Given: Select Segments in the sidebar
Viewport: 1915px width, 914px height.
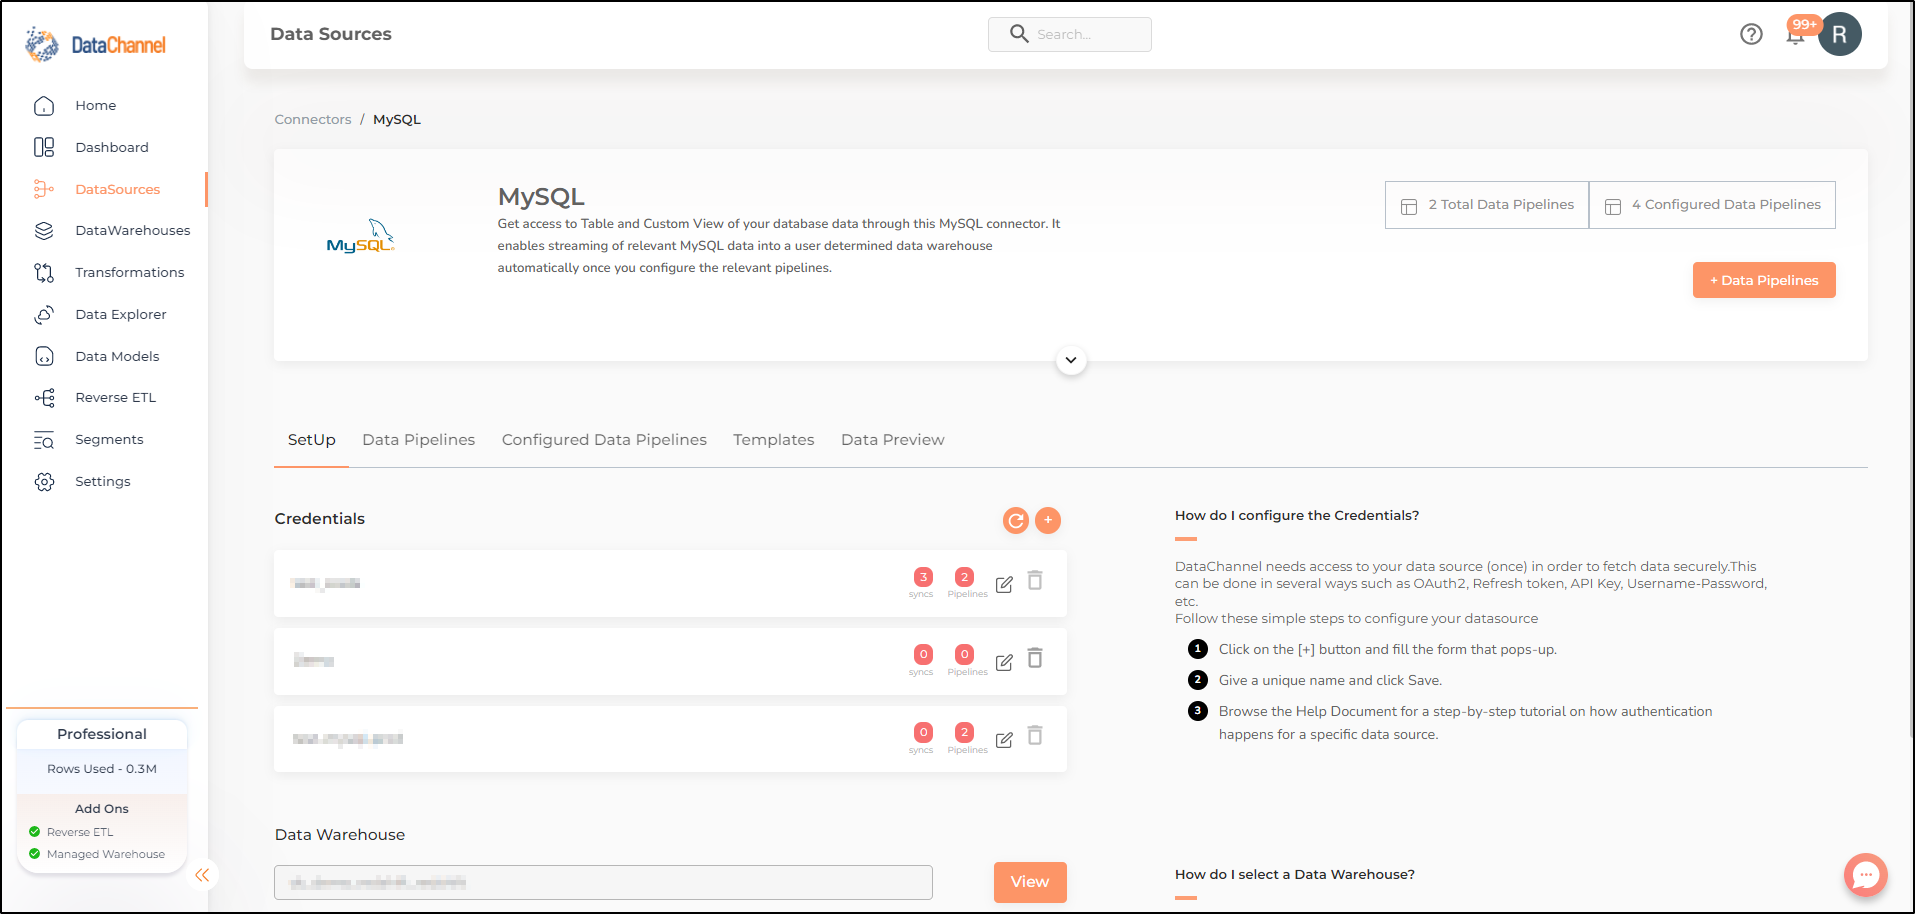Looking at the screenshot, I should click(x=109, y=440).
